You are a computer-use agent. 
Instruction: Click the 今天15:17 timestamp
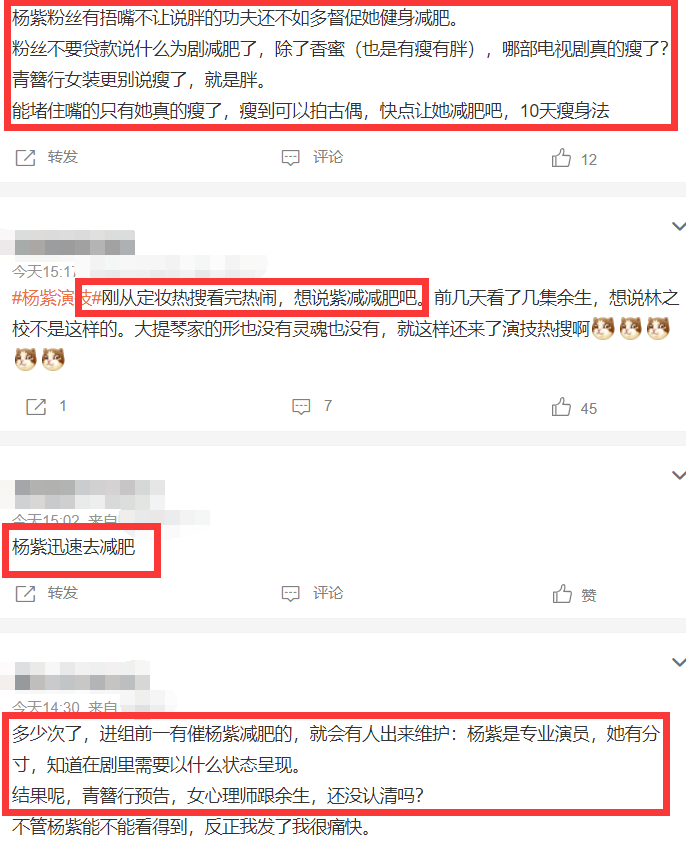click(x=43, y=271)
